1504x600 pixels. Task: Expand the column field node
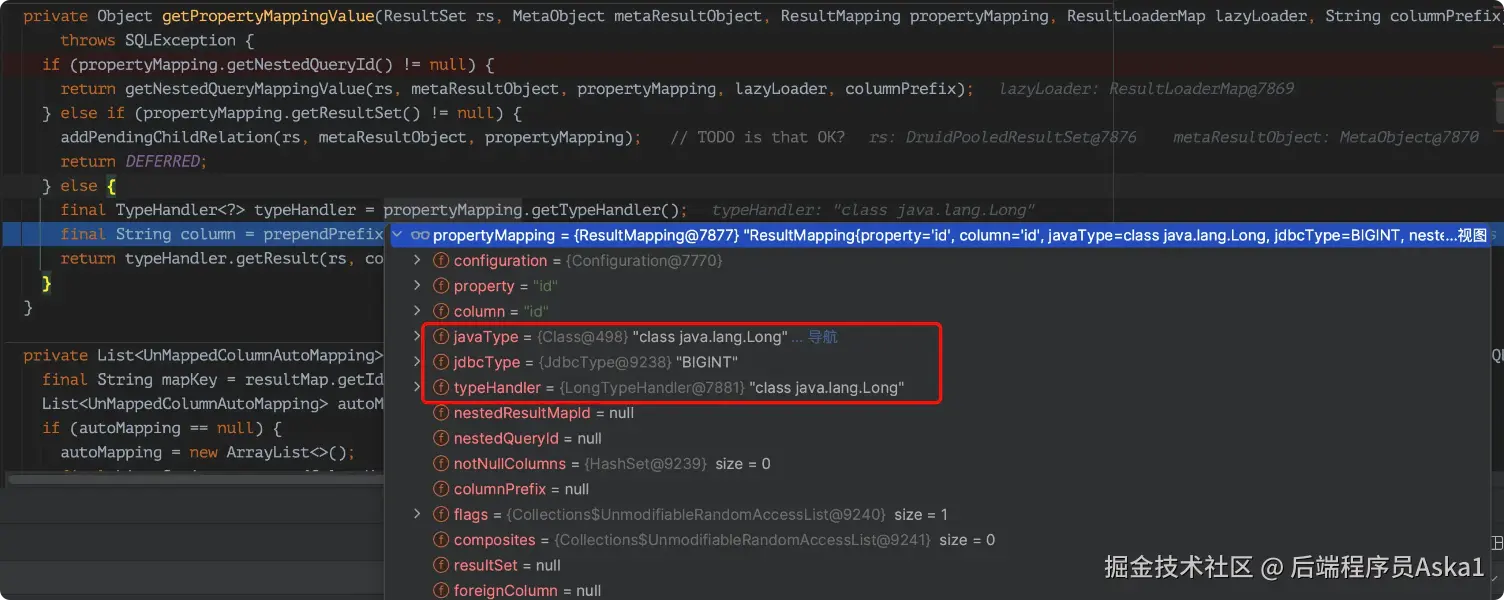pos(418,312)
